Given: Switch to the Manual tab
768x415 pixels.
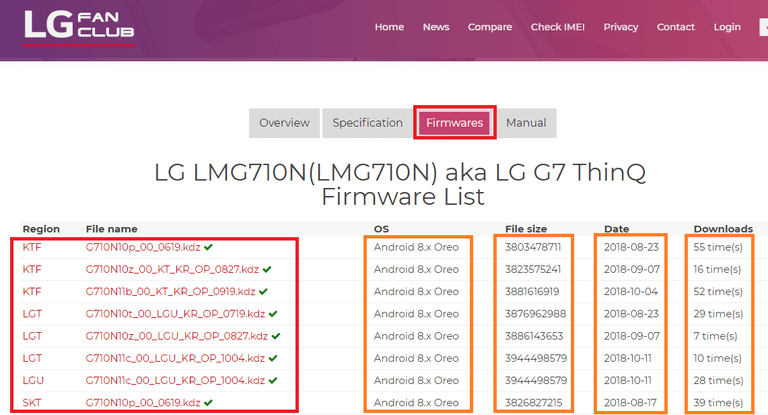Looking at the screenshot, I should click(x=527, y=123).
